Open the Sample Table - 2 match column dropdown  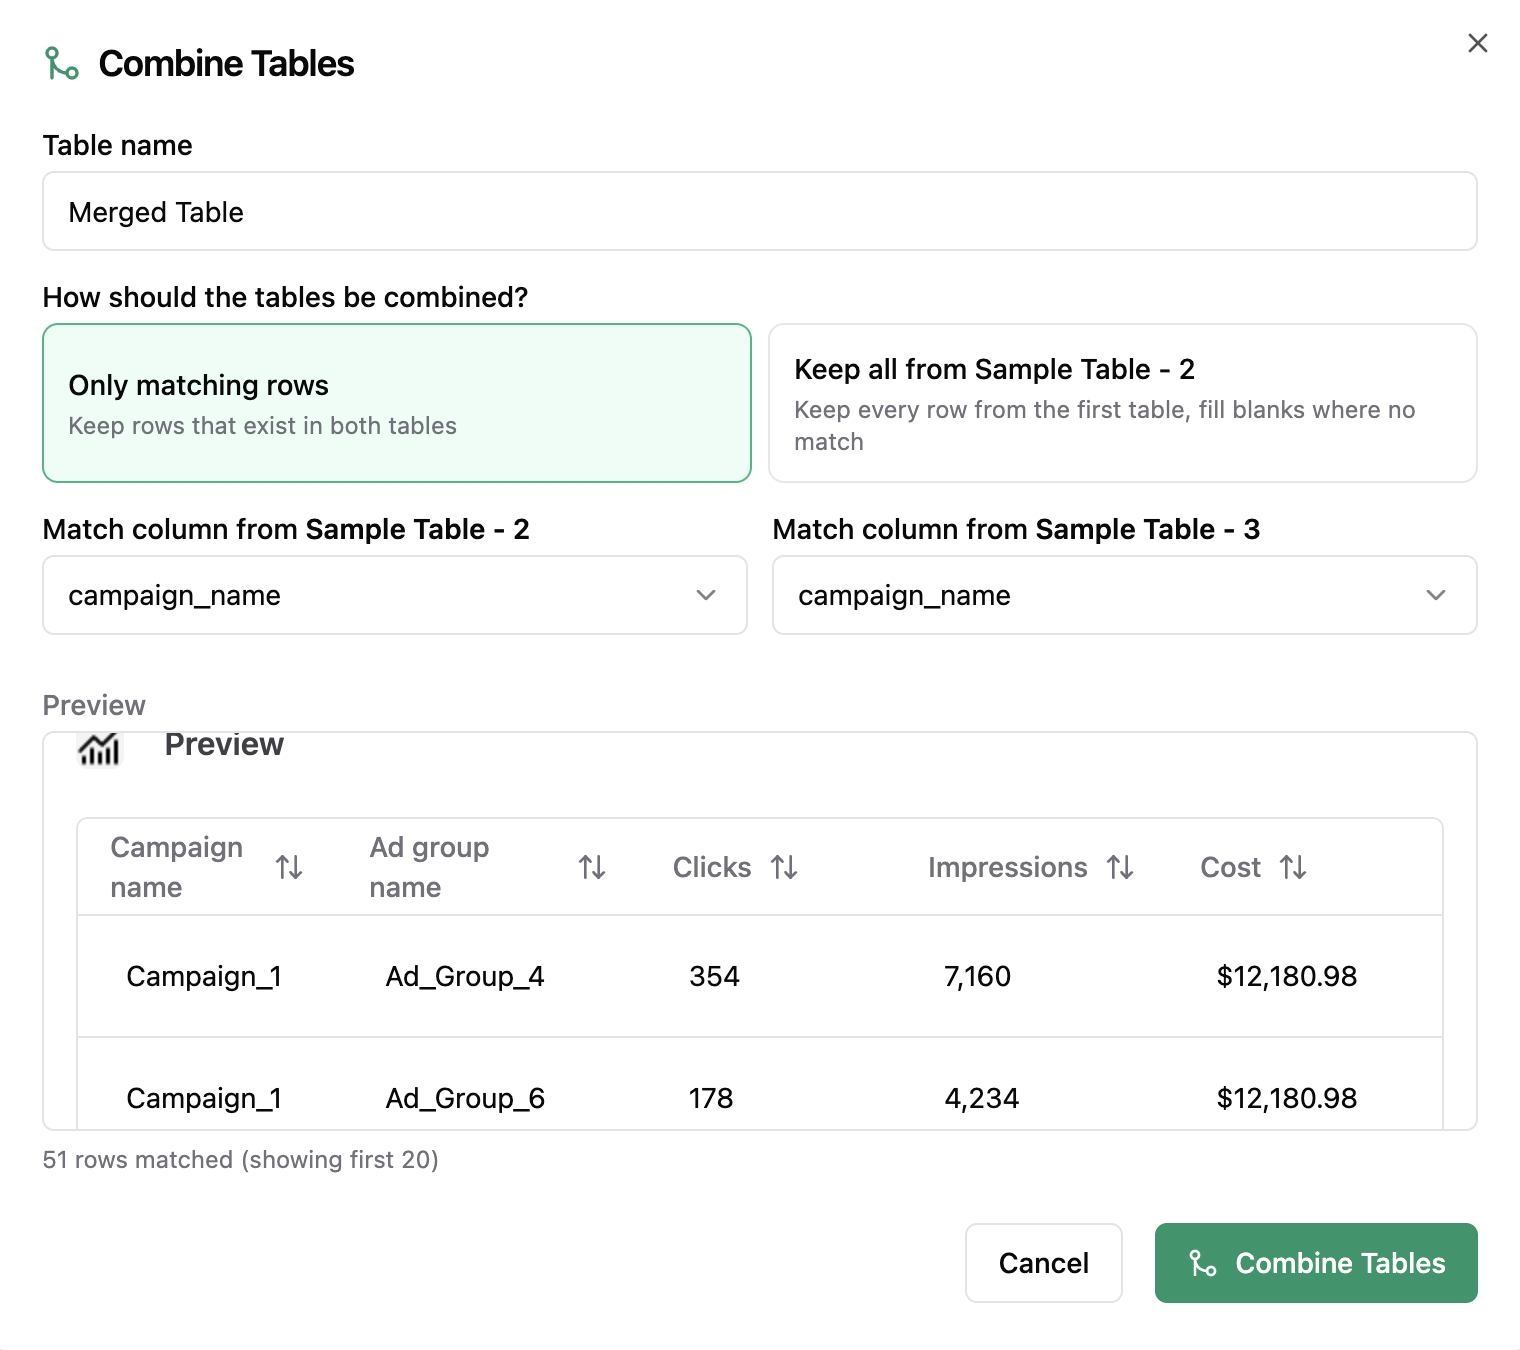pos(394,595)
